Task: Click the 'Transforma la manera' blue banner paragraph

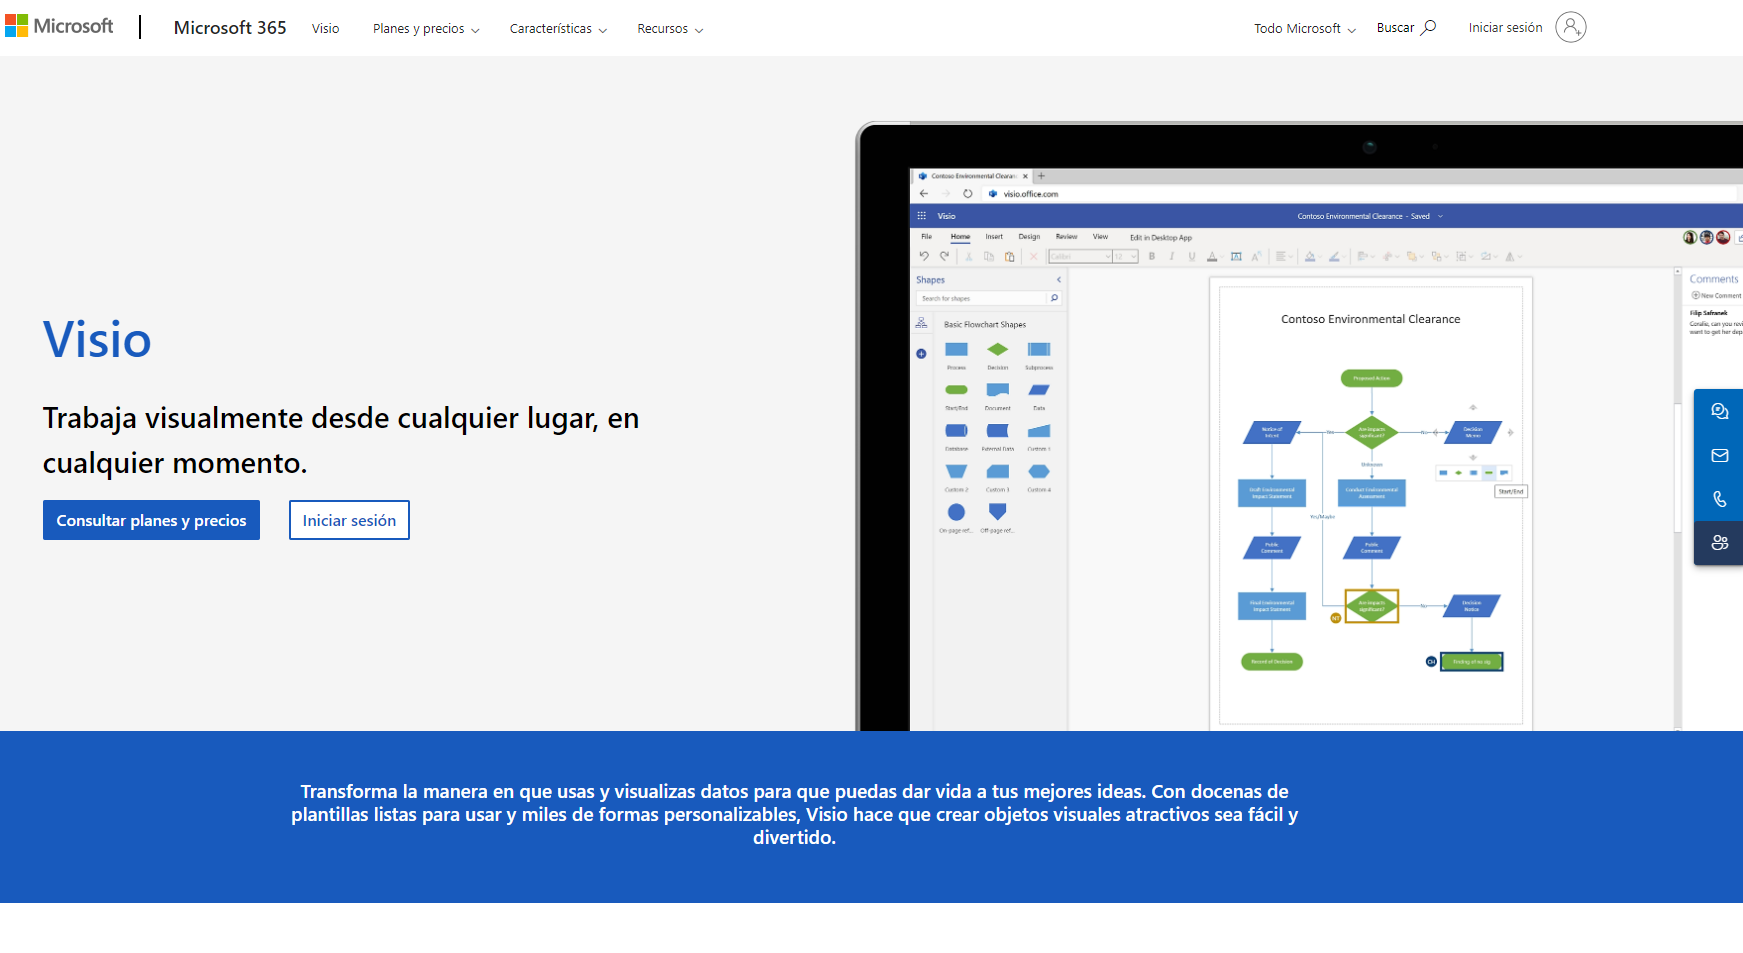Action: click(794, 815)
